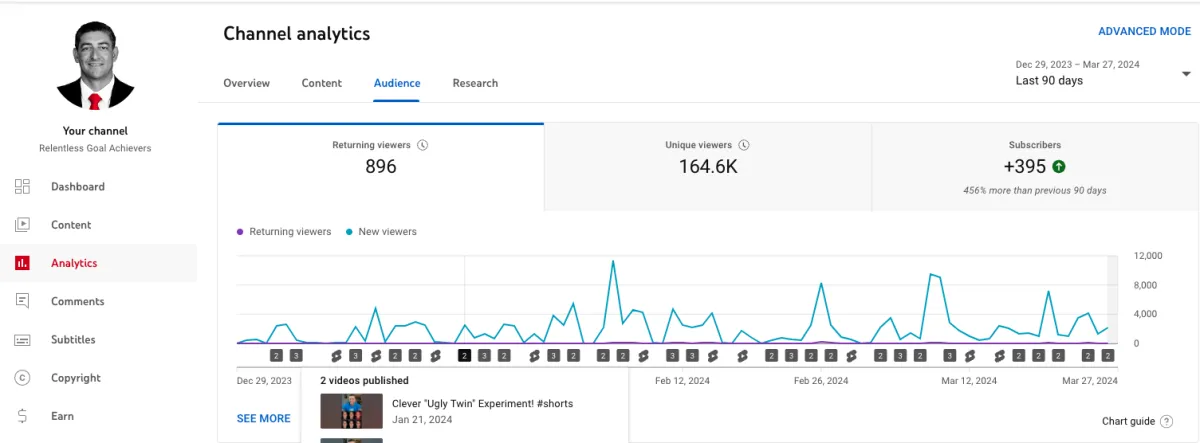Open the Subtitles icon in sidebar
The height and width of the screenshot is (443, 1200).
point(22,340)
